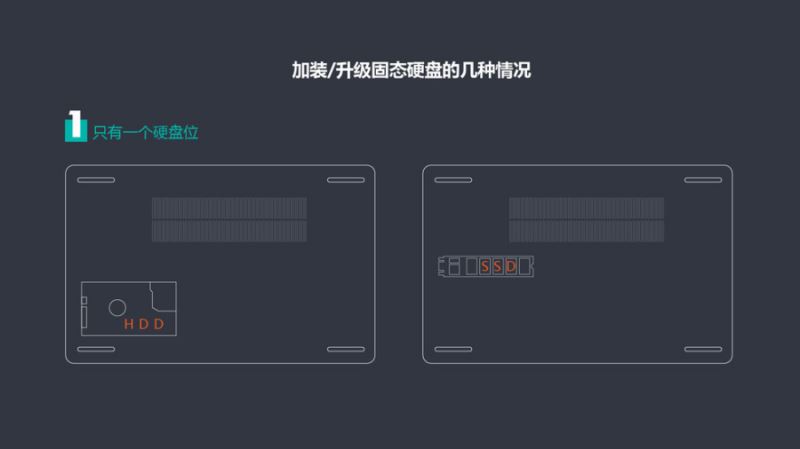The height and width of the screenshot is (449, 800).
Task: Click bottom-right rubber foot of SSD laptop
Action: pyautogui.click(x=703, y=350)
